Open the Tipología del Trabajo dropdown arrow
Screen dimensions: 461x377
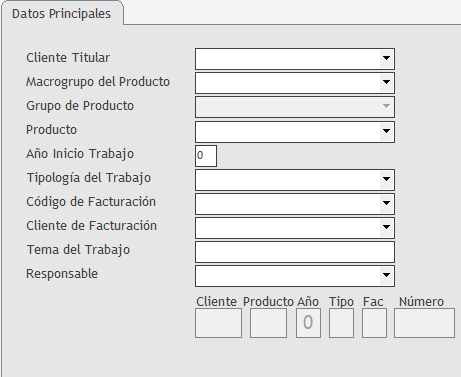coord(386,179)
